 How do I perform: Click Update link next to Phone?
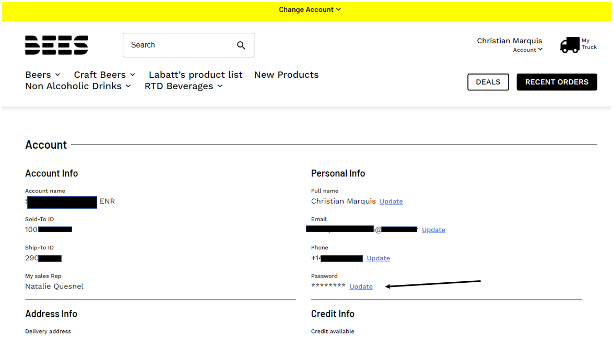coord(378,259)
